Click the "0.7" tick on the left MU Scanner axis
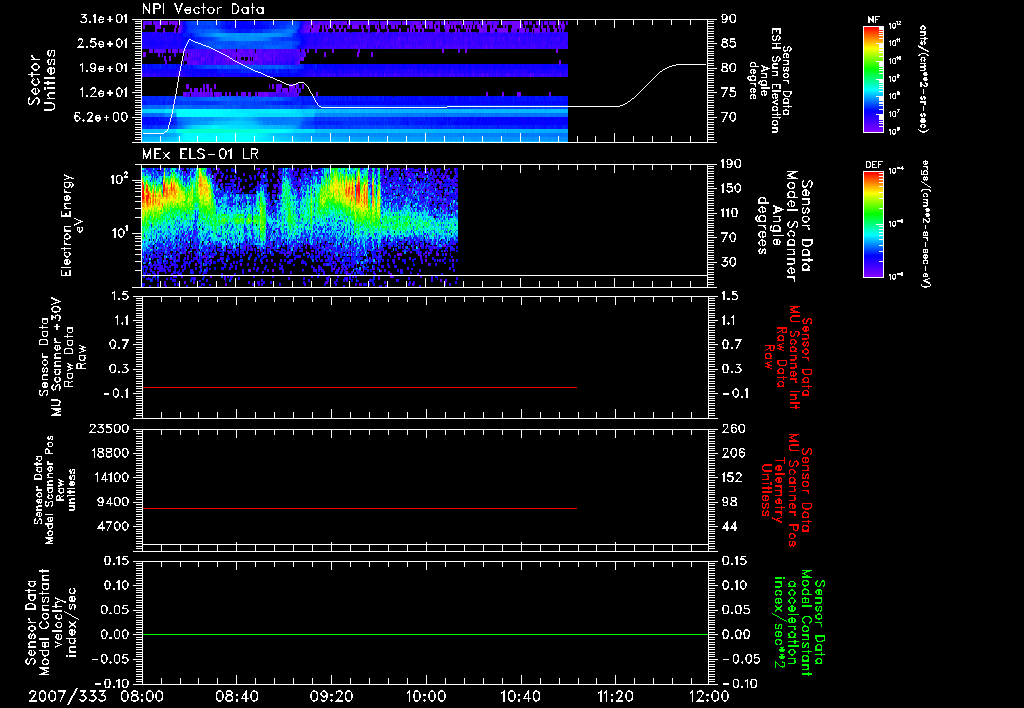The image size is (1024, 708). (120, 345)
